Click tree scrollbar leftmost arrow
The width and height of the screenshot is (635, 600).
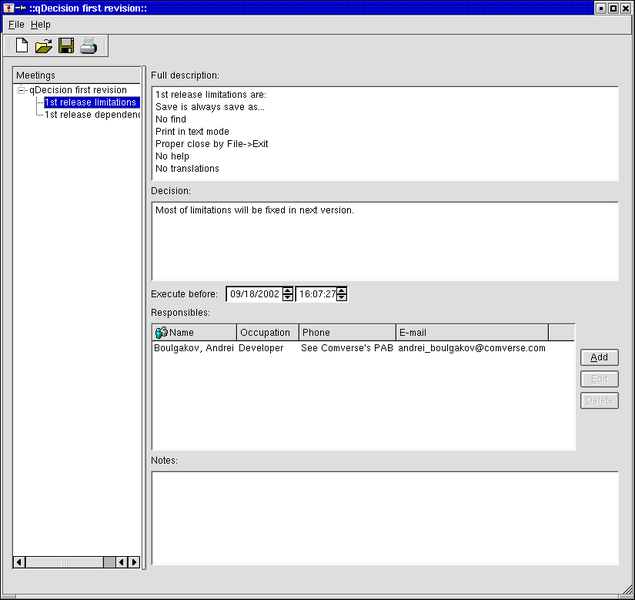[x=19, y=562]
